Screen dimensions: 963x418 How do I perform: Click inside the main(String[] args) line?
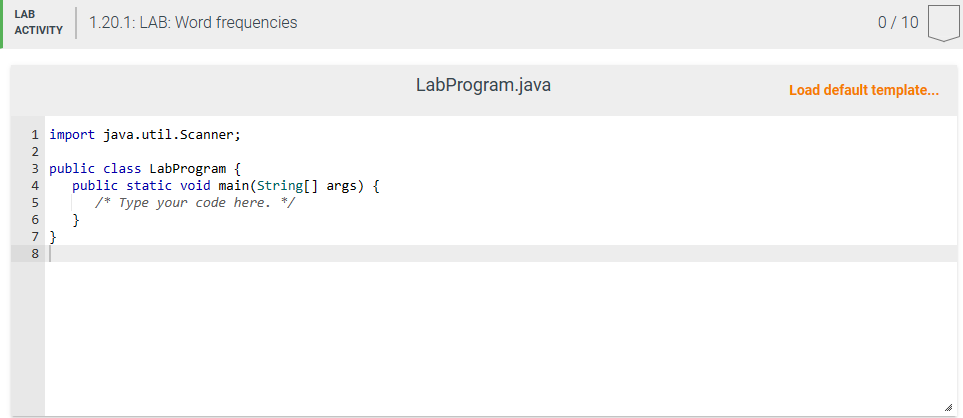[x=226, y=186]
